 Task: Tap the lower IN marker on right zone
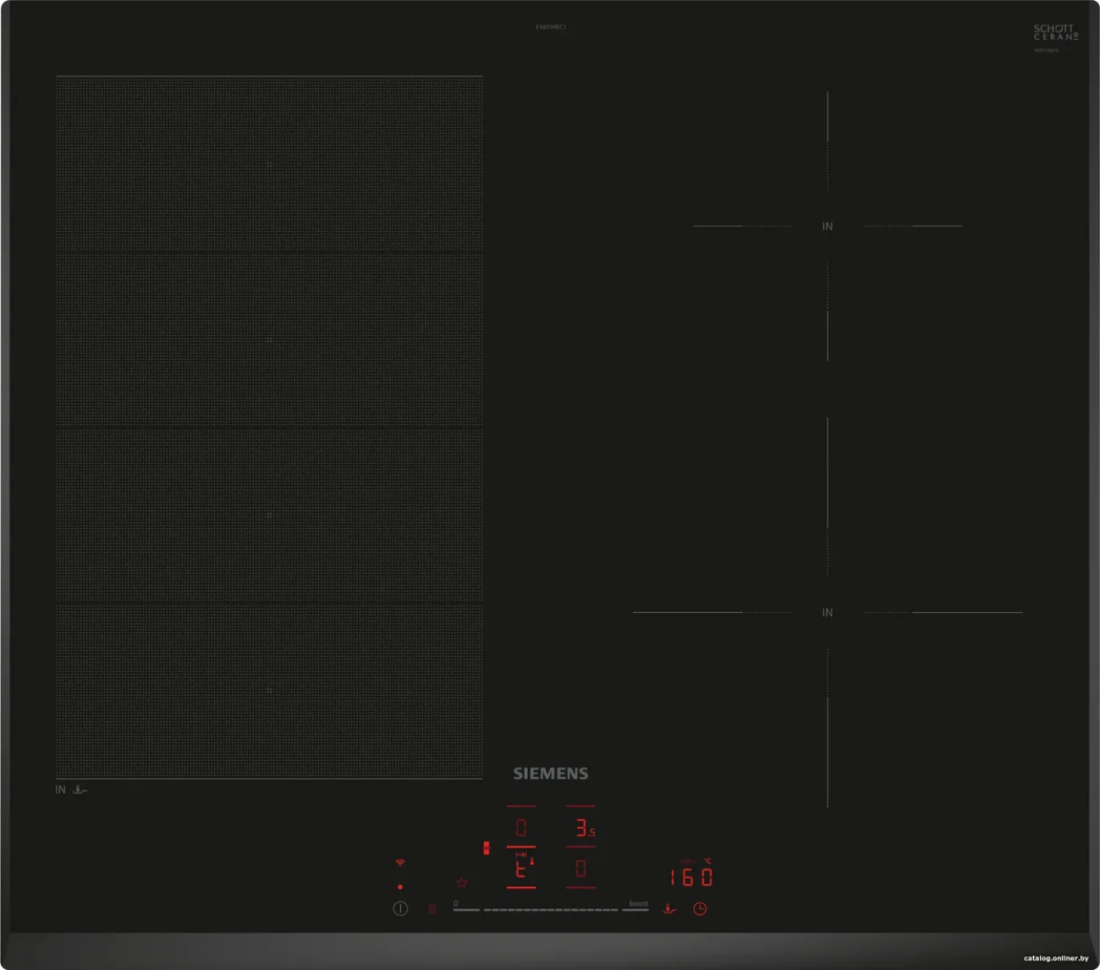[x=828, y=612]
